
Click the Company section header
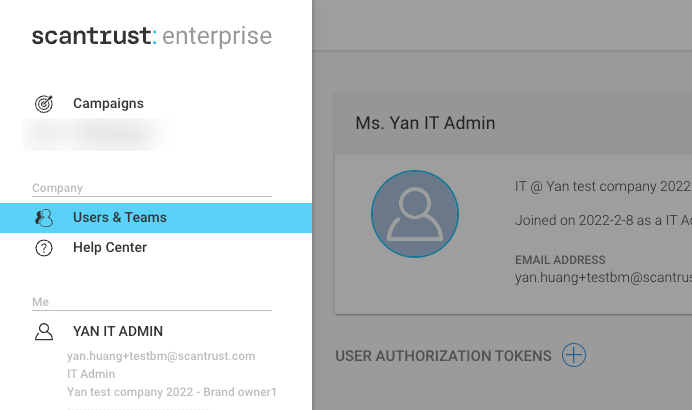[57, 188]
